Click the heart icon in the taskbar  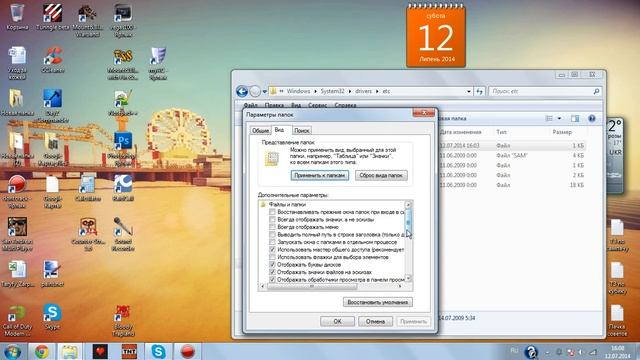(100, 351)
